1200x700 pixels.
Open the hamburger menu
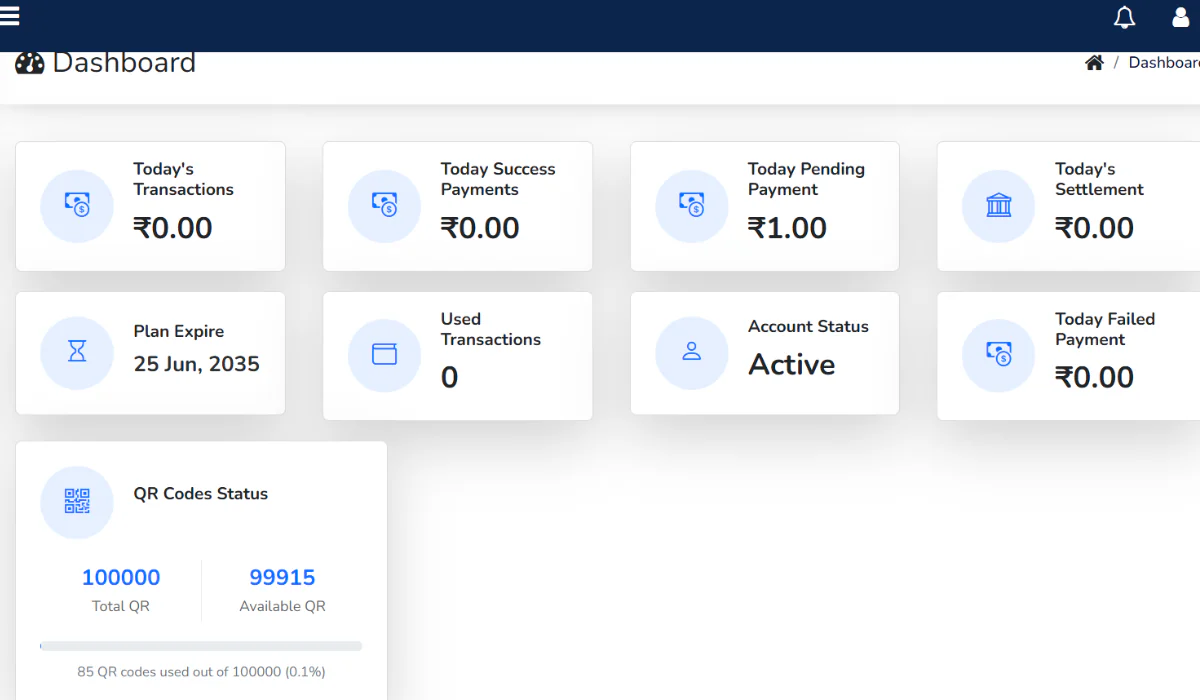[x=10, y=17]
